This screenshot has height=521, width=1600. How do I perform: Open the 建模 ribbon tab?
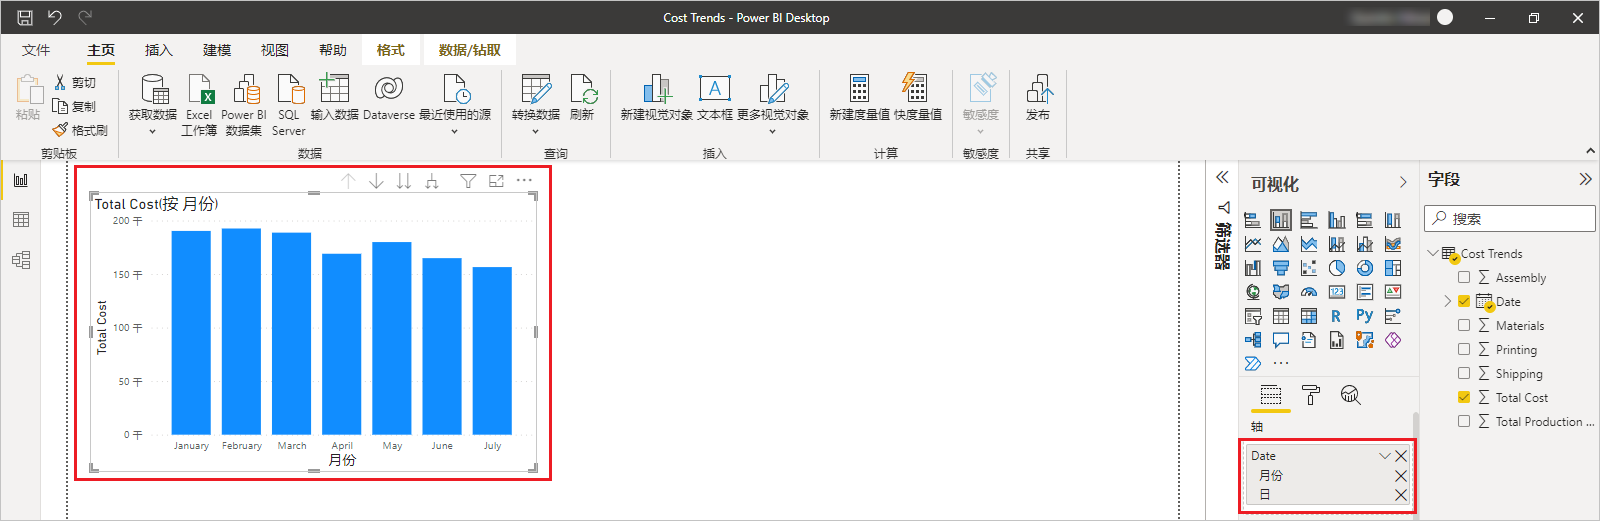coord(217,50)
